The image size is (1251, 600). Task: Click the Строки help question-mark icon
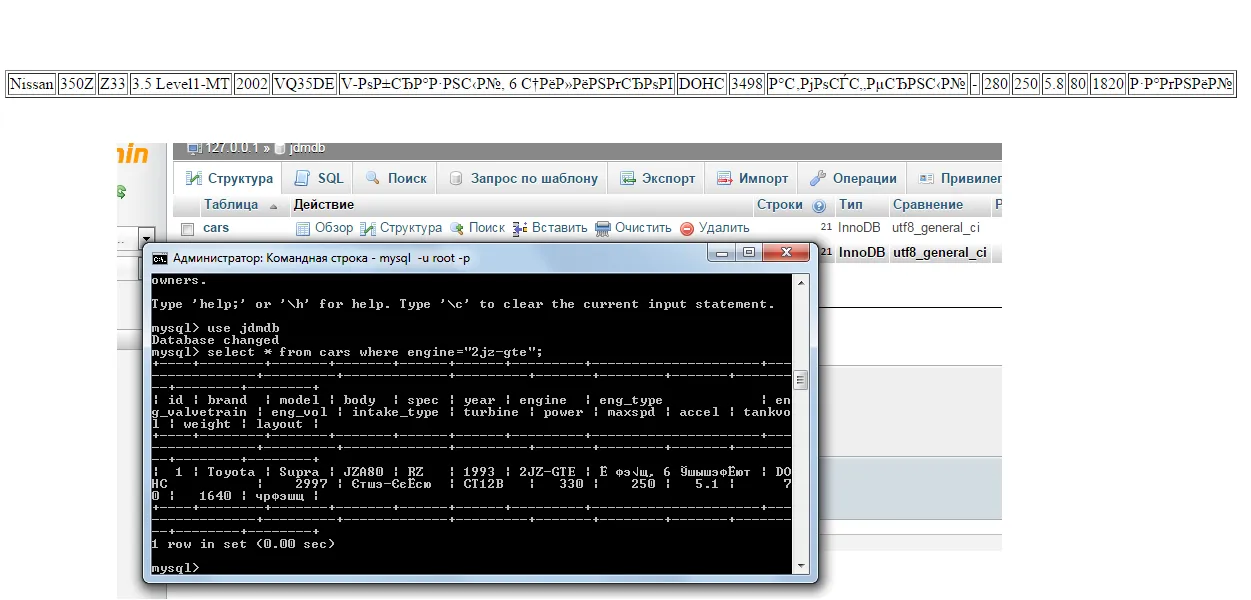coord(819,206)
